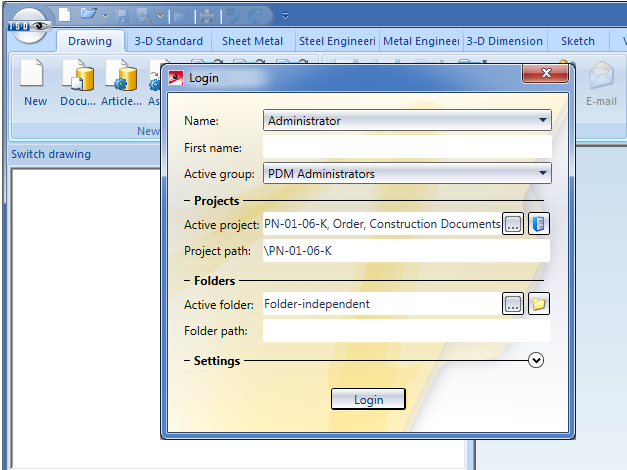The width and height of the screenshot is (627, 470).
Task: Open the quick access toolbar customize arrow
Action: click(285, 16)
